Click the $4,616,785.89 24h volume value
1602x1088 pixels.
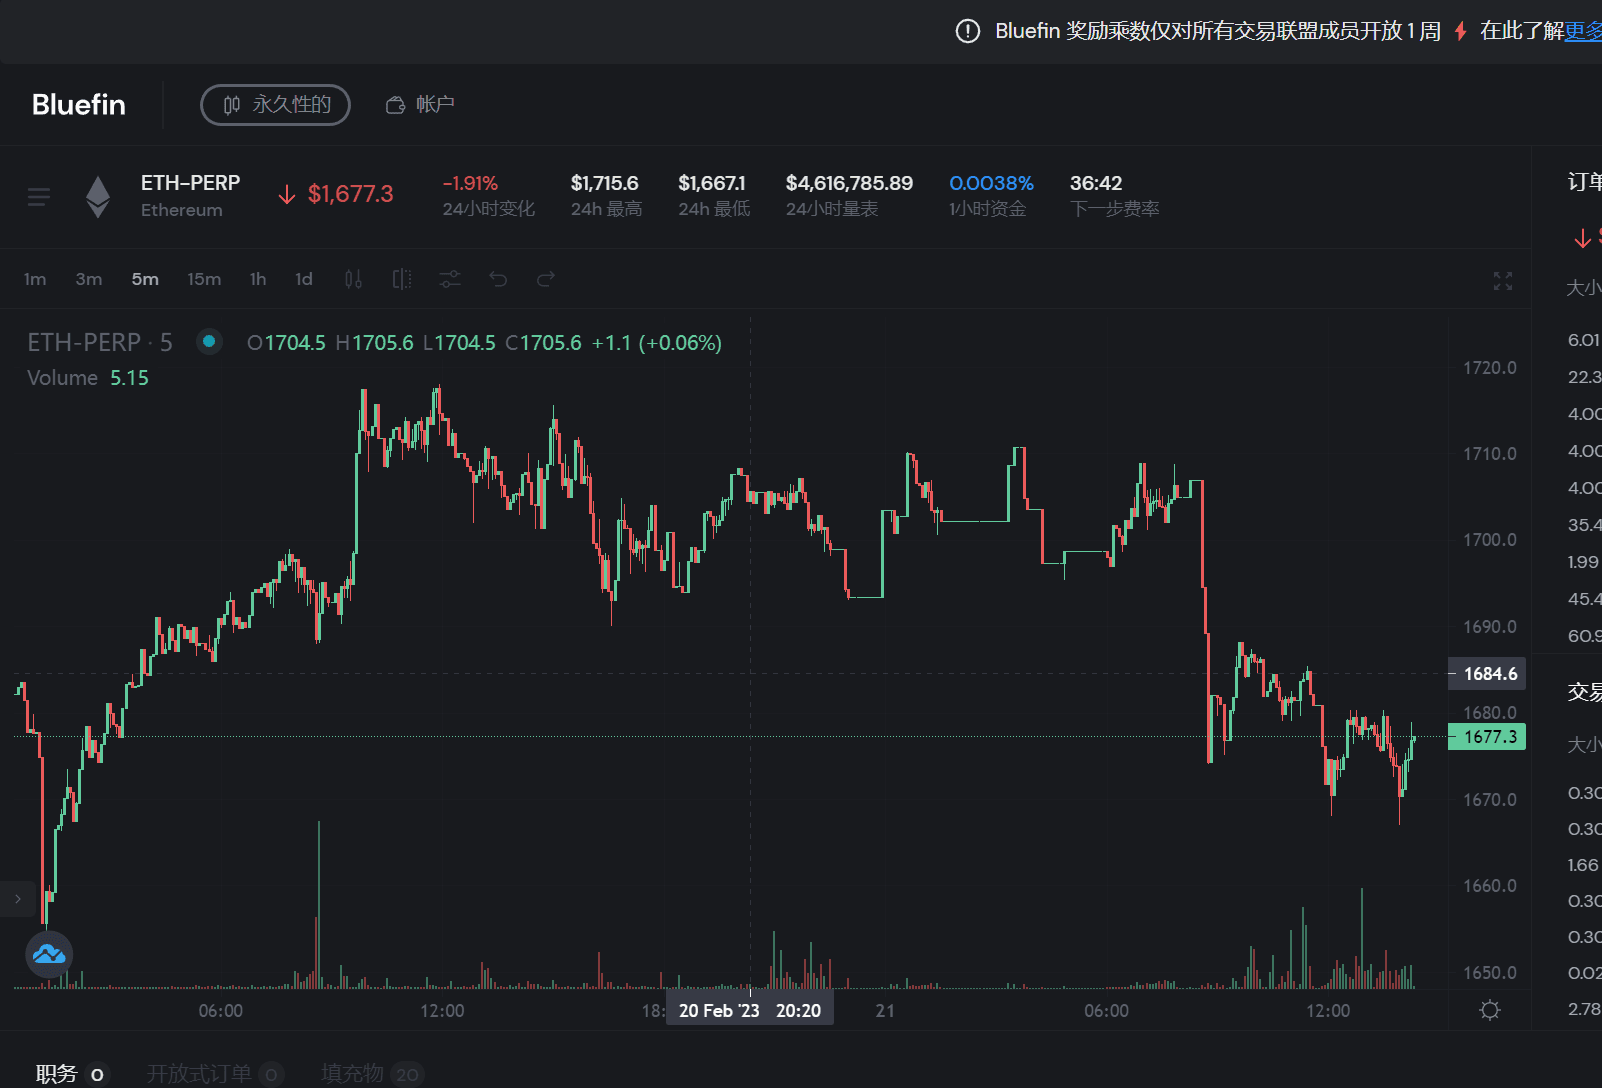849,183
